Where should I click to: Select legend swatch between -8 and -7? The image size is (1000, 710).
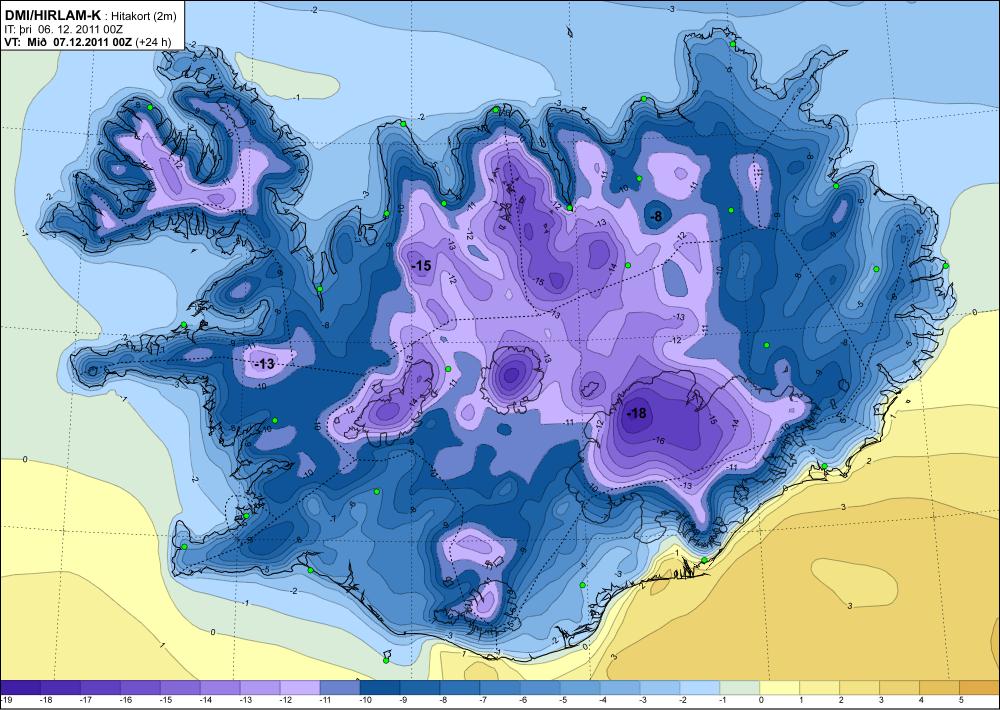[x=459, y=688]
